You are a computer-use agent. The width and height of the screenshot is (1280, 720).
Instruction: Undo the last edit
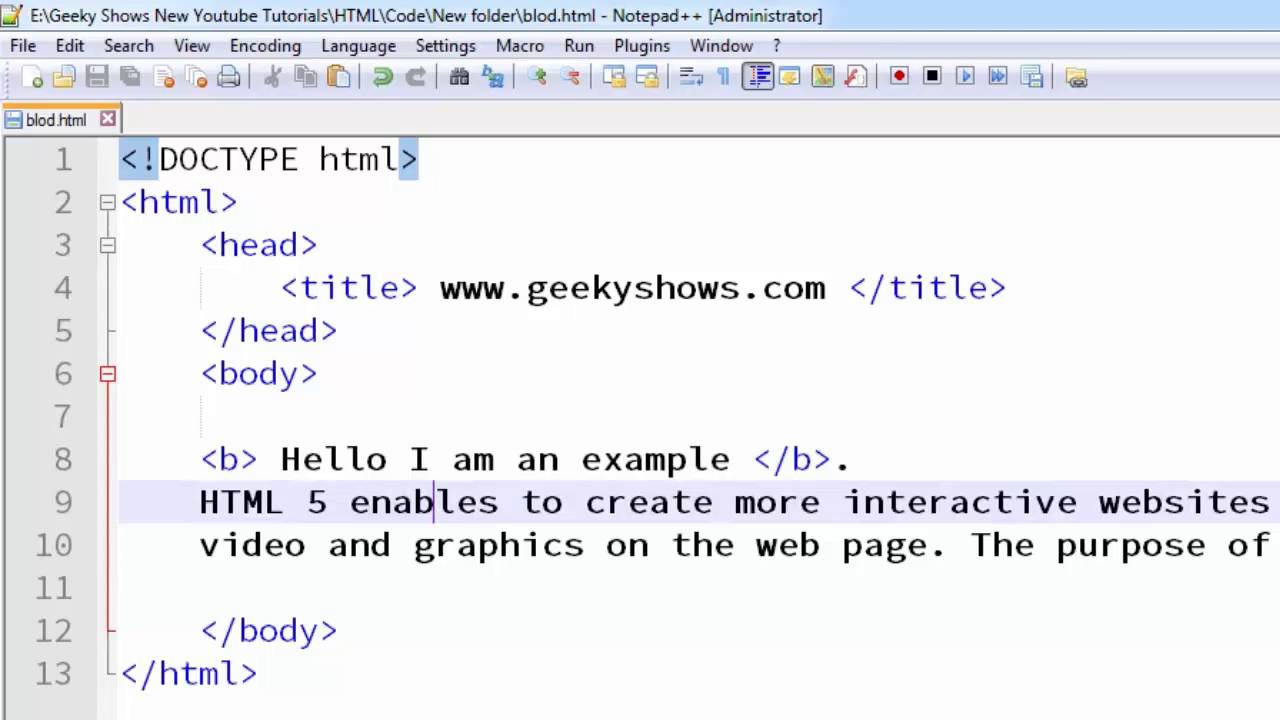tap(382, 76)
